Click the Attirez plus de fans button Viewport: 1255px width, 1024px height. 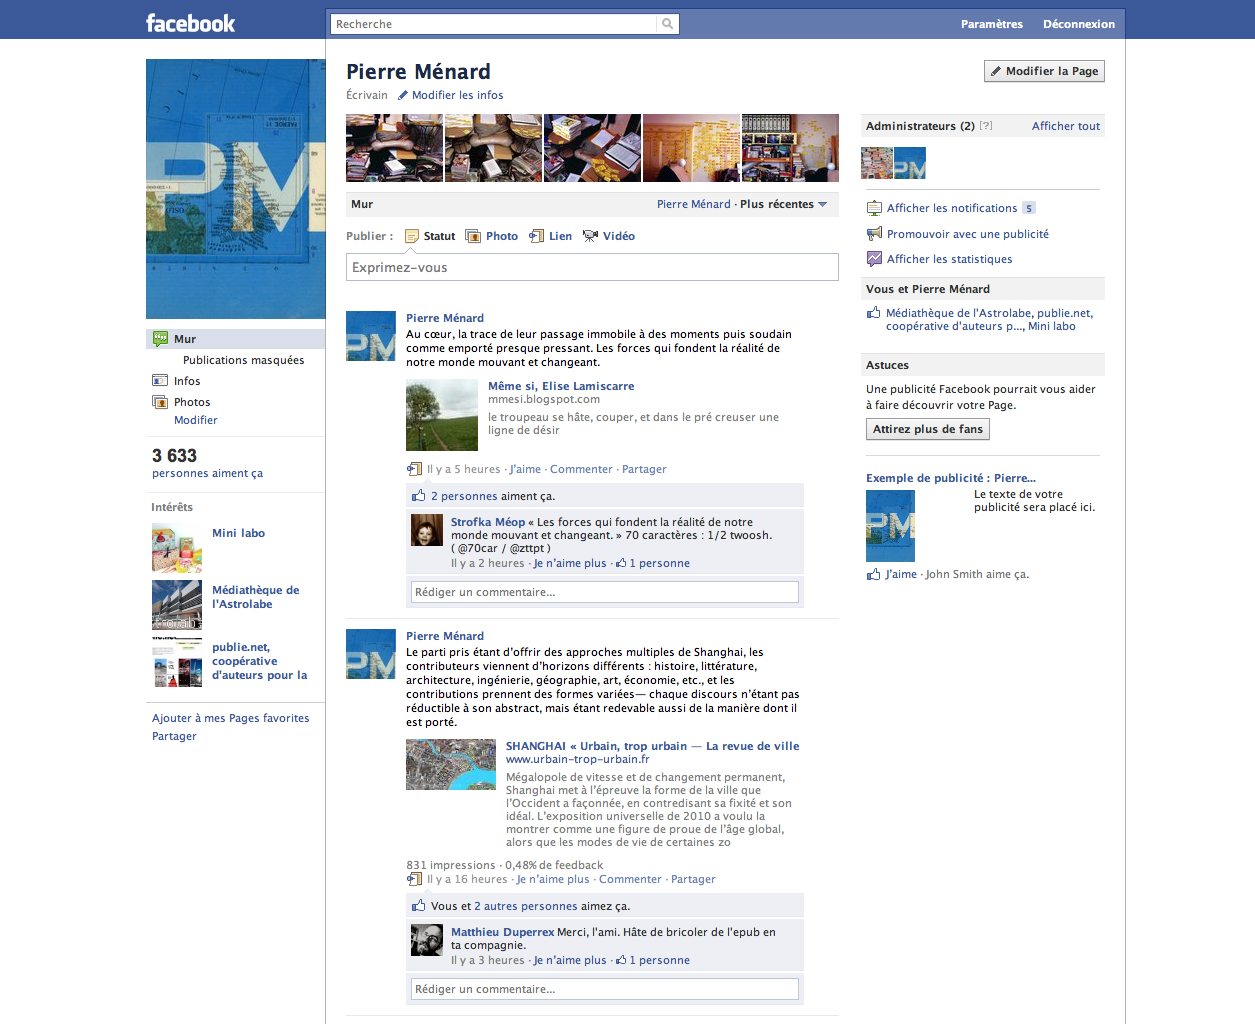927,429
